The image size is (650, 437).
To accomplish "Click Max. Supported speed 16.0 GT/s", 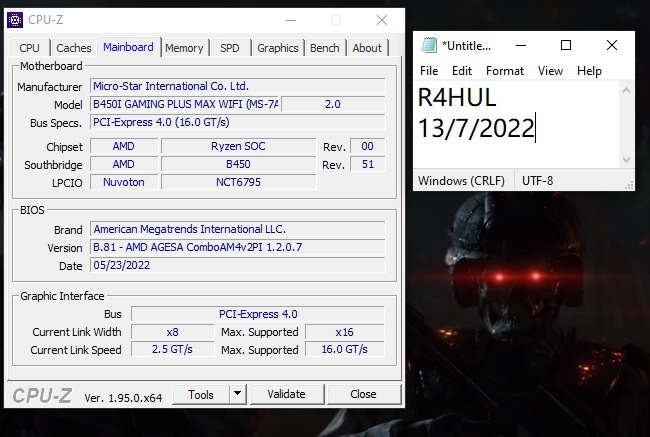I will click(x=345, y=350).
